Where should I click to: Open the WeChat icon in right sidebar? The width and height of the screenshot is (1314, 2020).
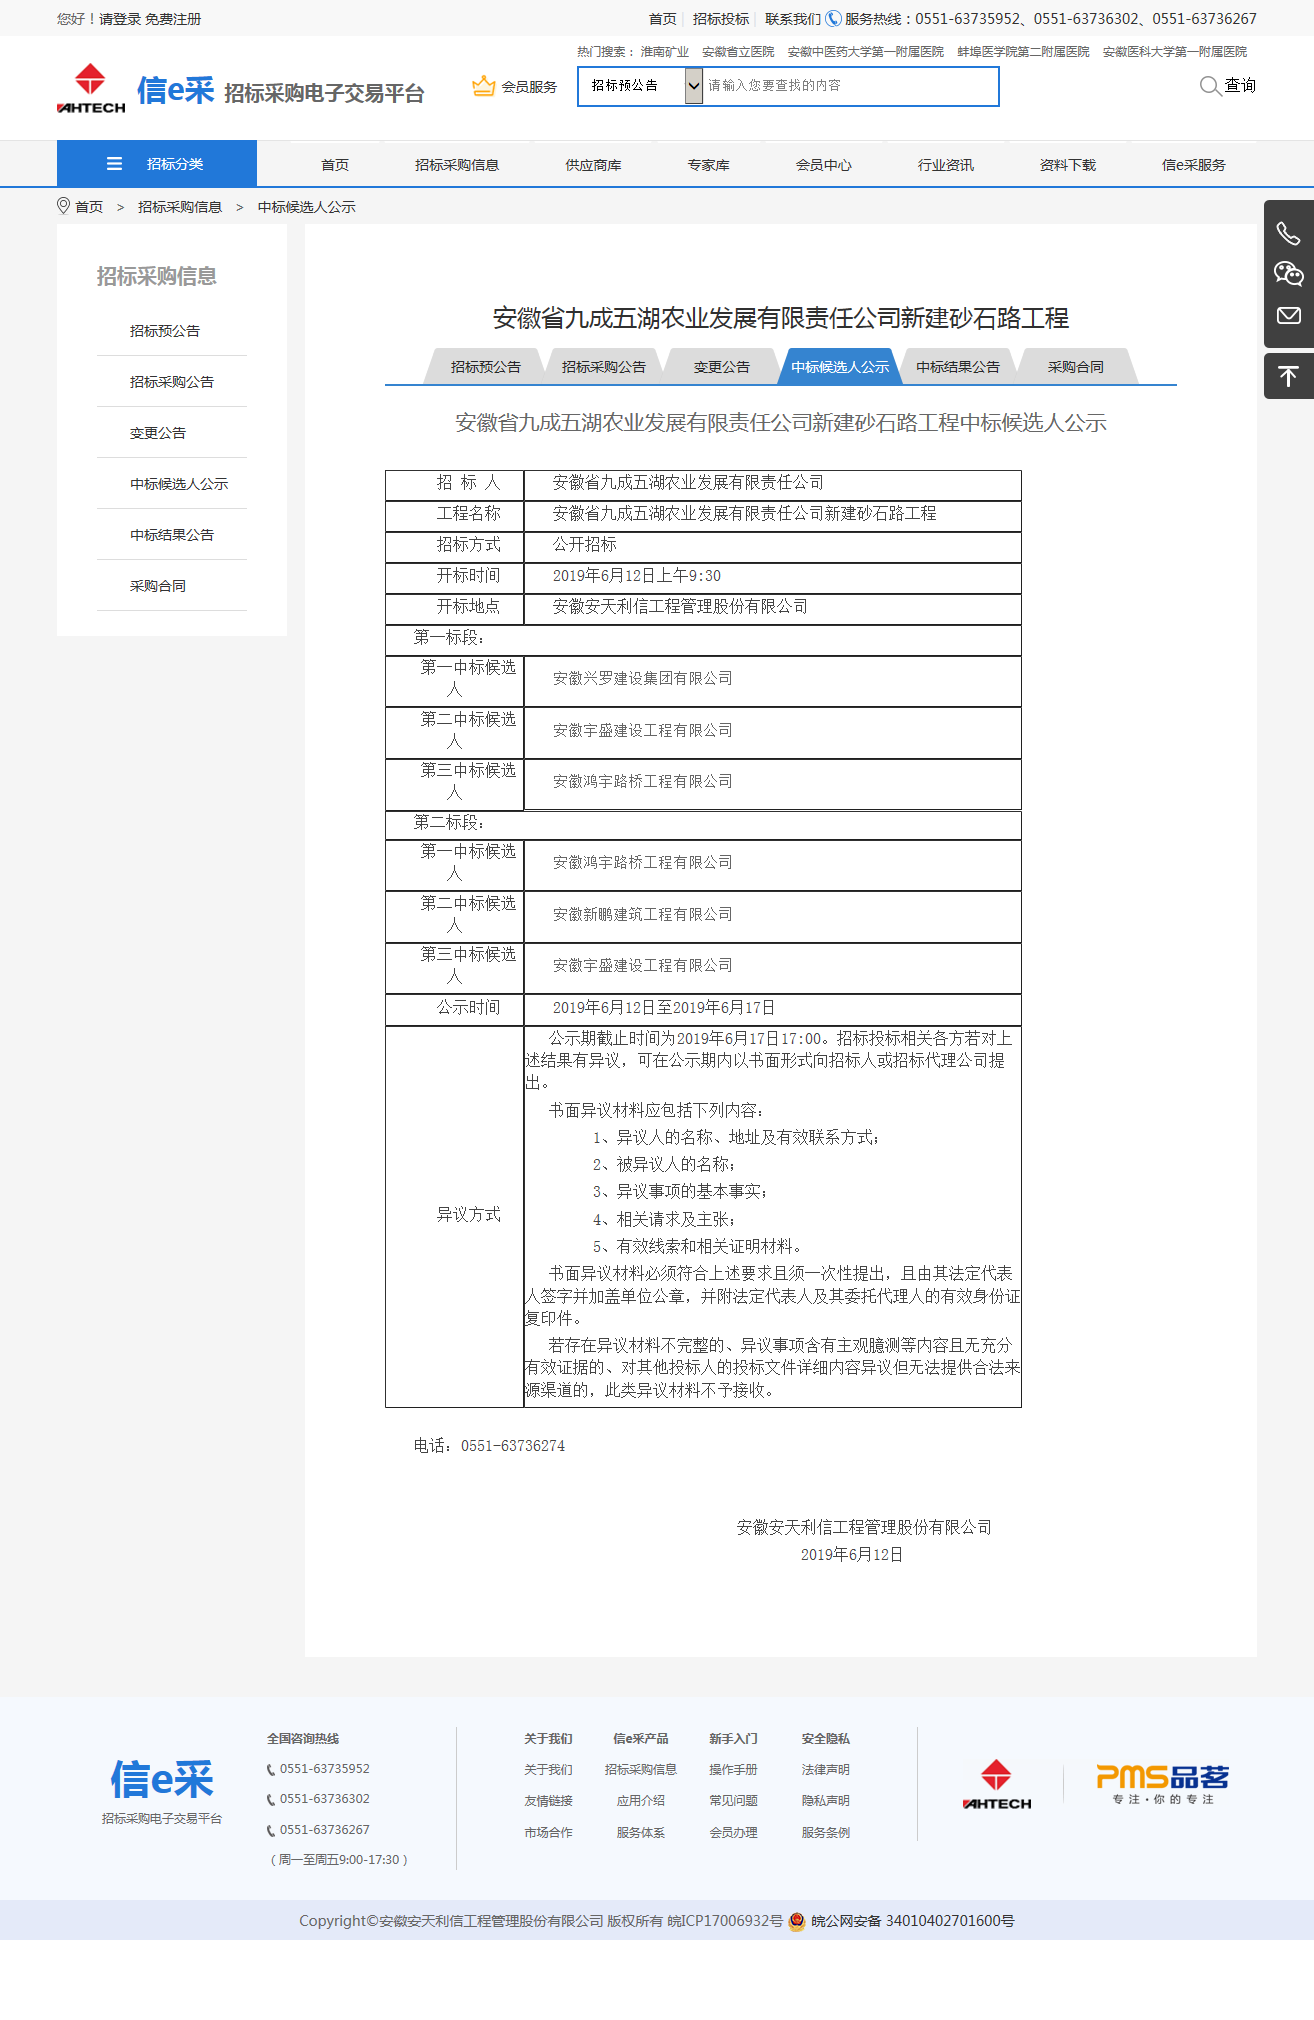coord(1288,274)
